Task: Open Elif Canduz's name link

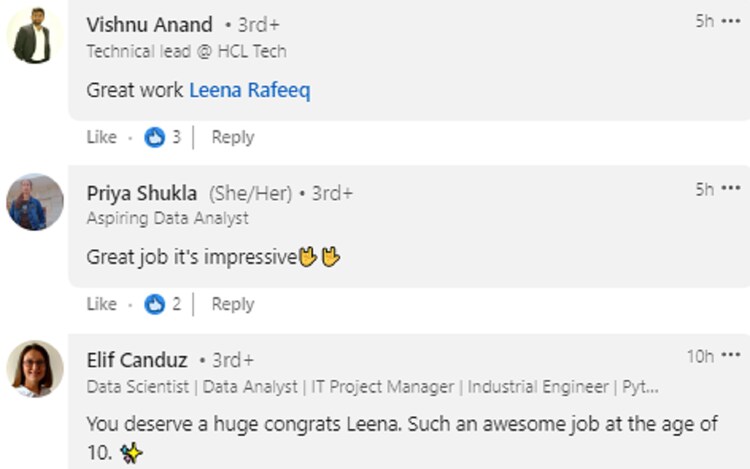Action: click(x=137, y=360)
